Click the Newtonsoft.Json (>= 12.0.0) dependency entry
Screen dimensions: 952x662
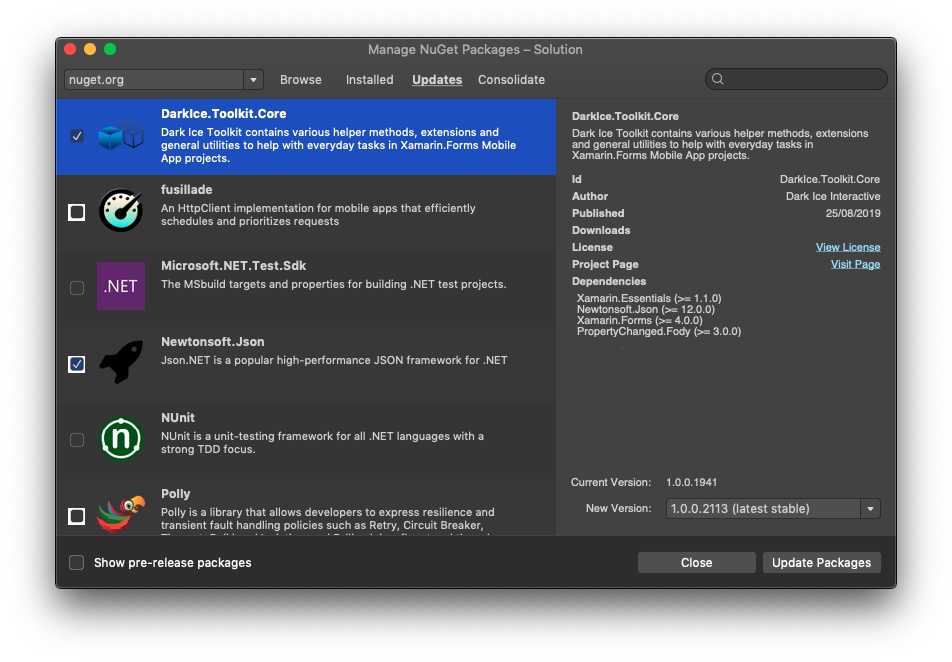coord(645,309)
